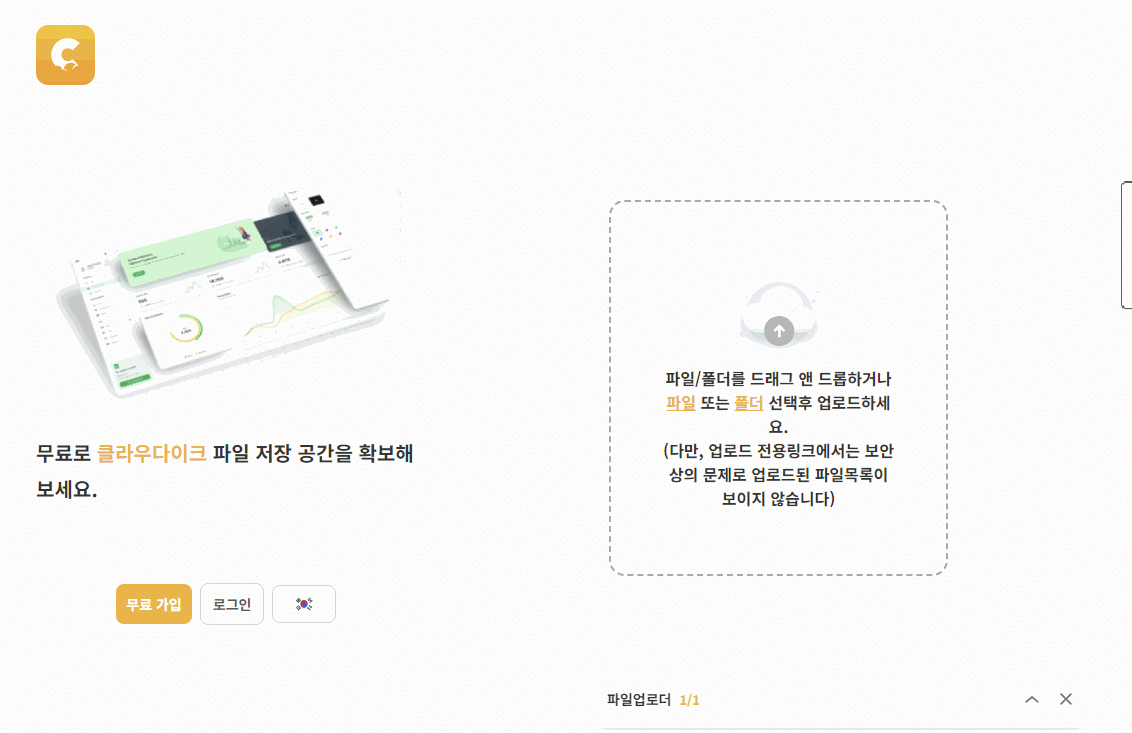Viewport: 1132px width, 733px height.
Task: Click the Cloudike orange logo icon
Action: (66, 55)
